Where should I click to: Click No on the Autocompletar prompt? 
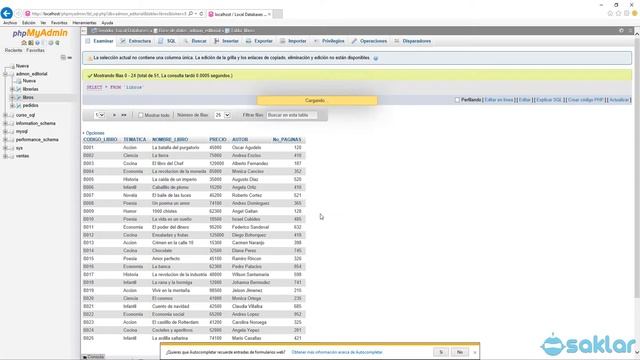[x=460, y=352]
